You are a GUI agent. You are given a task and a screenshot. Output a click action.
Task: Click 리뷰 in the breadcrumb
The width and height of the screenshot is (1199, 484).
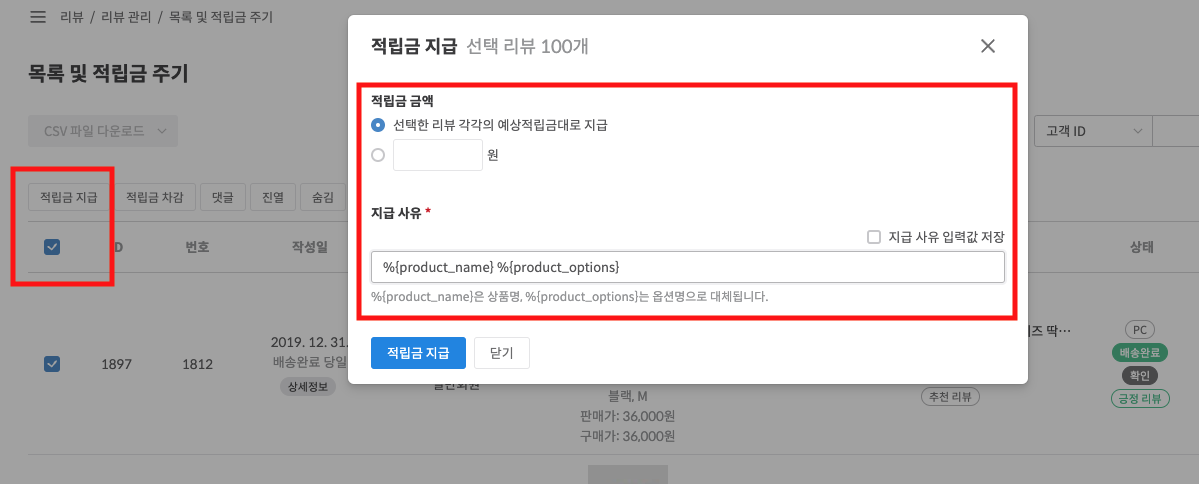point(71,17)
